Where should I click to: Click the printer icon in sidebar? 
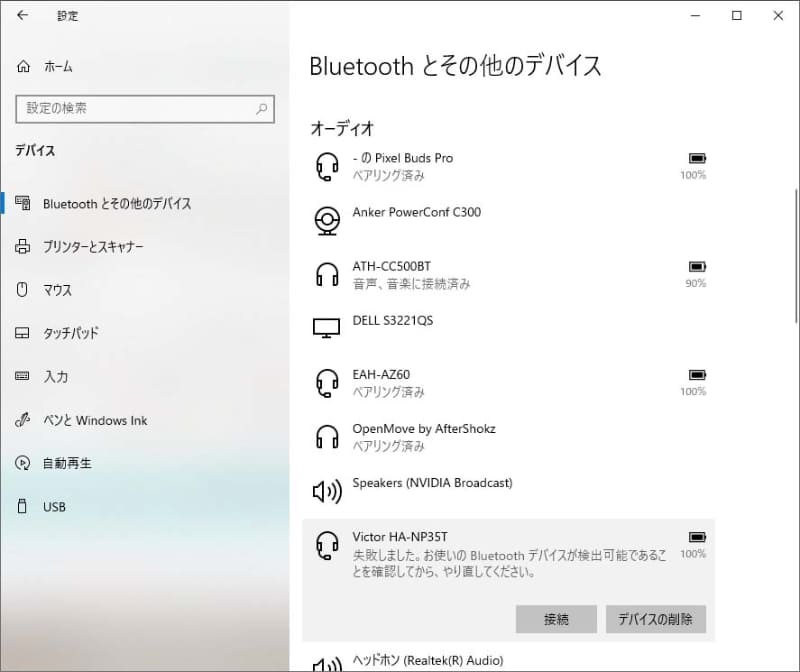(x=22, y=246)
